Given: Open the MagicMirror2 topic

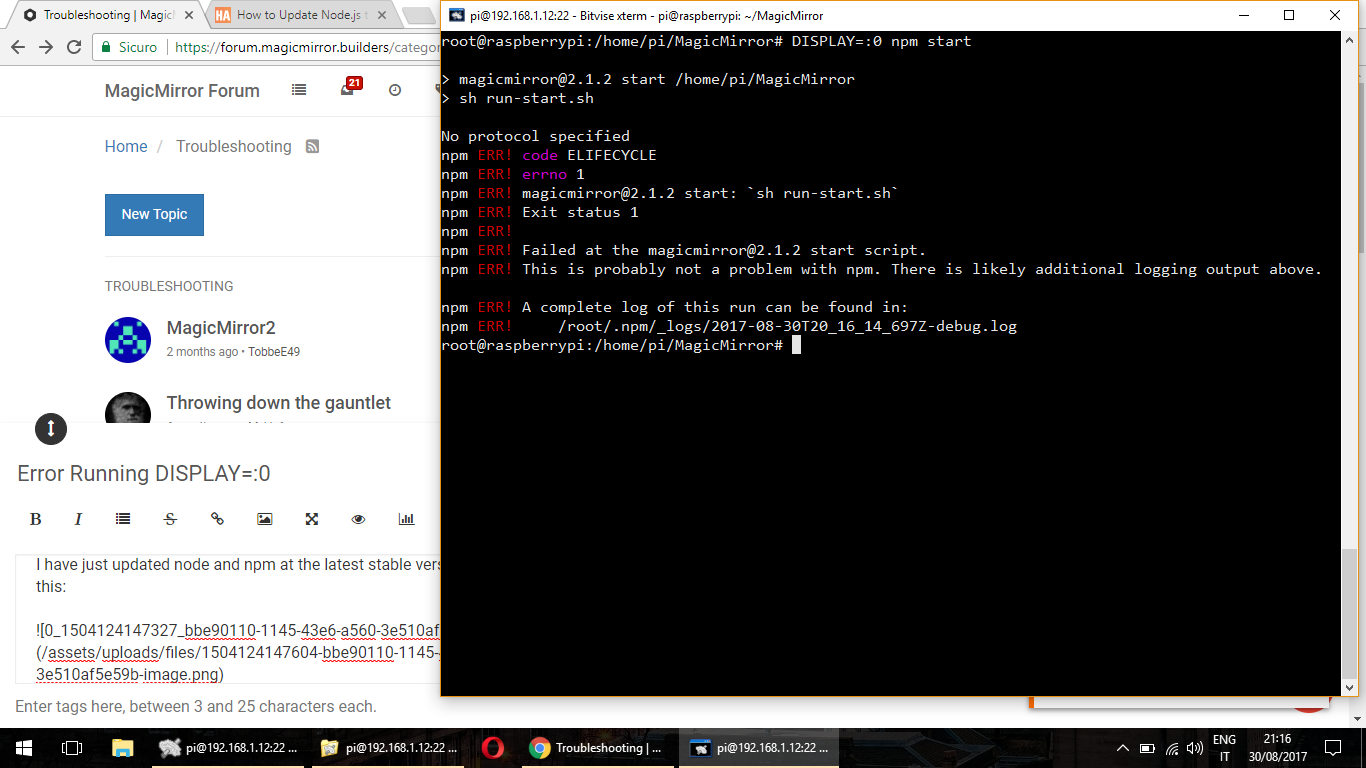Looking at the screenshot, I should pyautogui.click(x=221, y=328).
